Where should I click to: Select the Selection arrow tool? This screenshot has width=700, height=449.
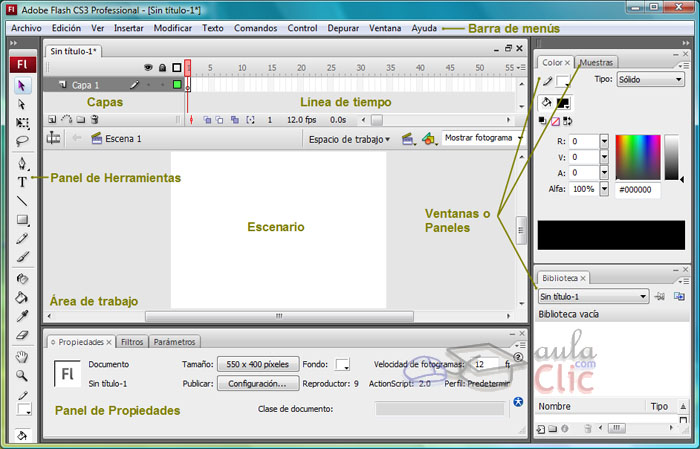(x=21, y=85)
